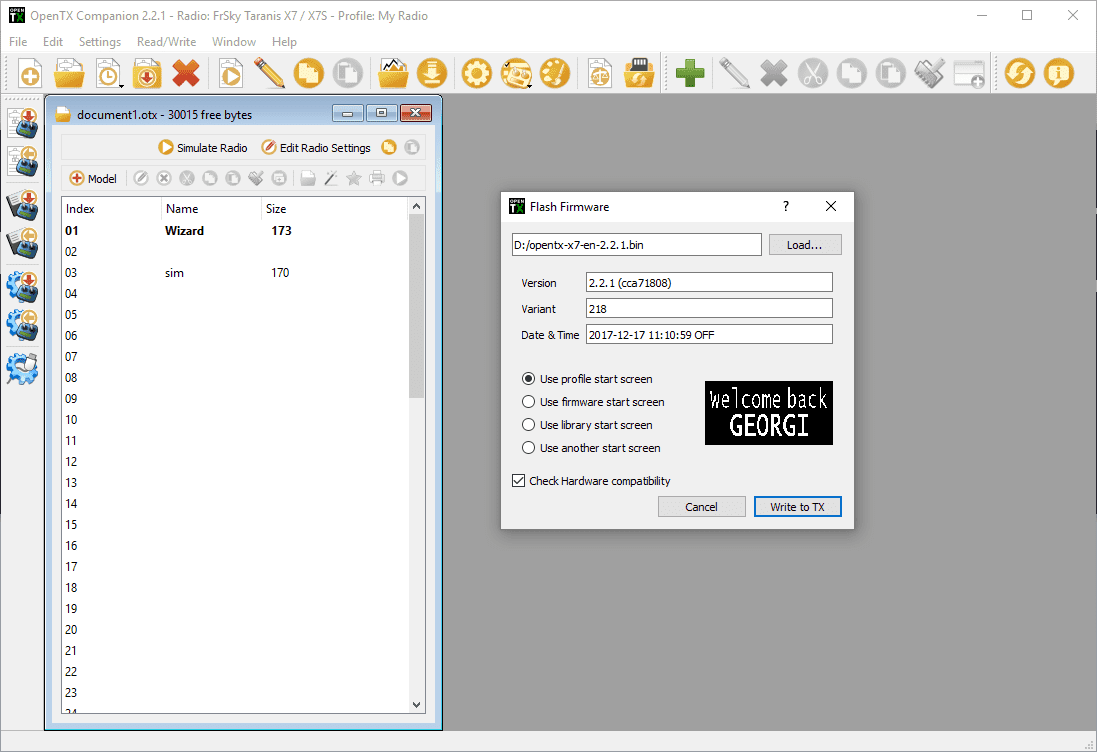
Task: Click the read firmware from radio sidebar icon
Action: [22, 243]
